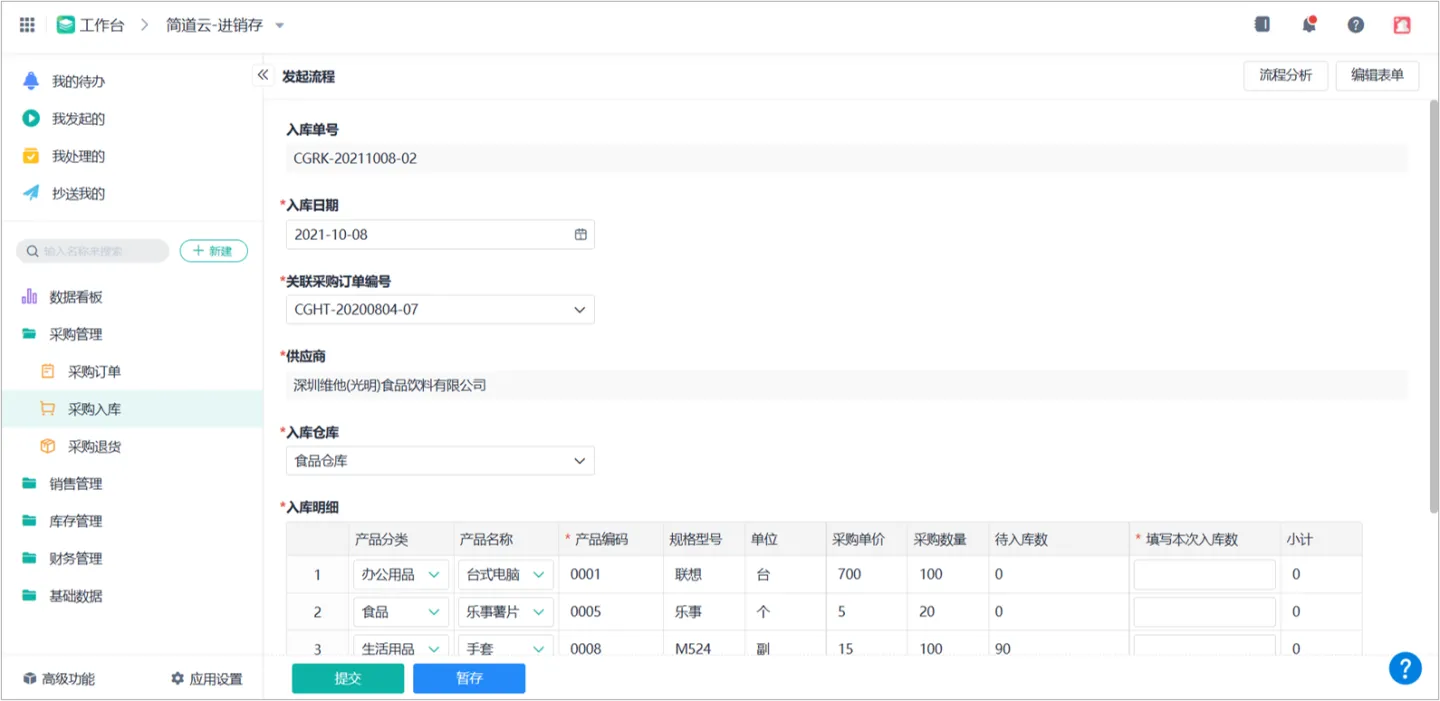Open the notebook icon in top bar
Image resolution: width=1440 pixels, height=701 pixels.
[x=1262, y=24]
